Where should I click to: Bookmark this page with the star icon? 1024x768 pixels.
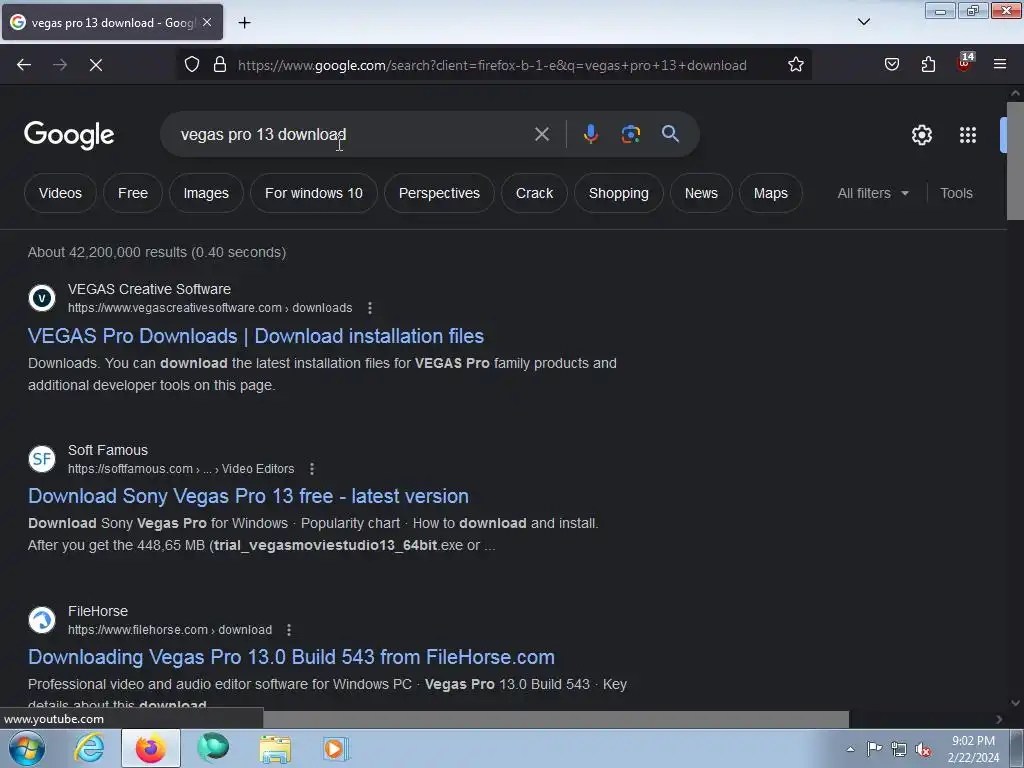click(795, 65)
